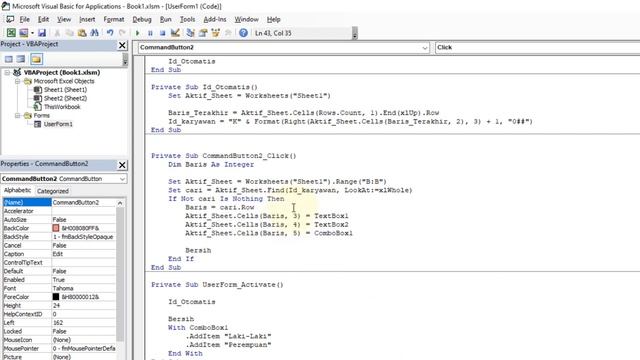Click the Cut scissors icon
The width and height of the screenshot is (640, 360).
coord(57,33)
